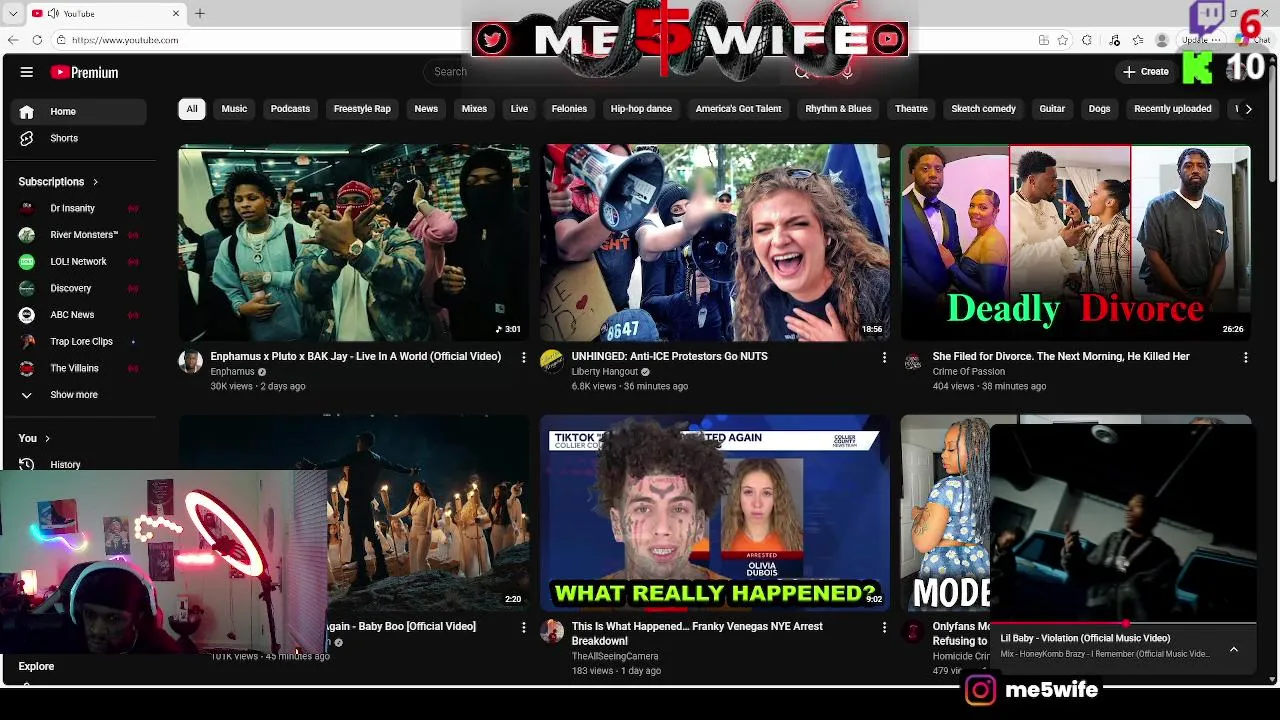
Task: Select the News filter chip
Action: 426,109
